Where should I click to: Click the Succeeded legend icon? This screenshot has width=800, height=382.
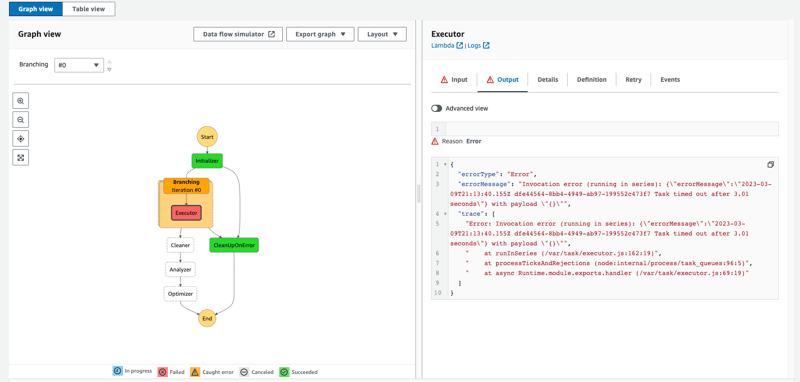click(284, 372)
